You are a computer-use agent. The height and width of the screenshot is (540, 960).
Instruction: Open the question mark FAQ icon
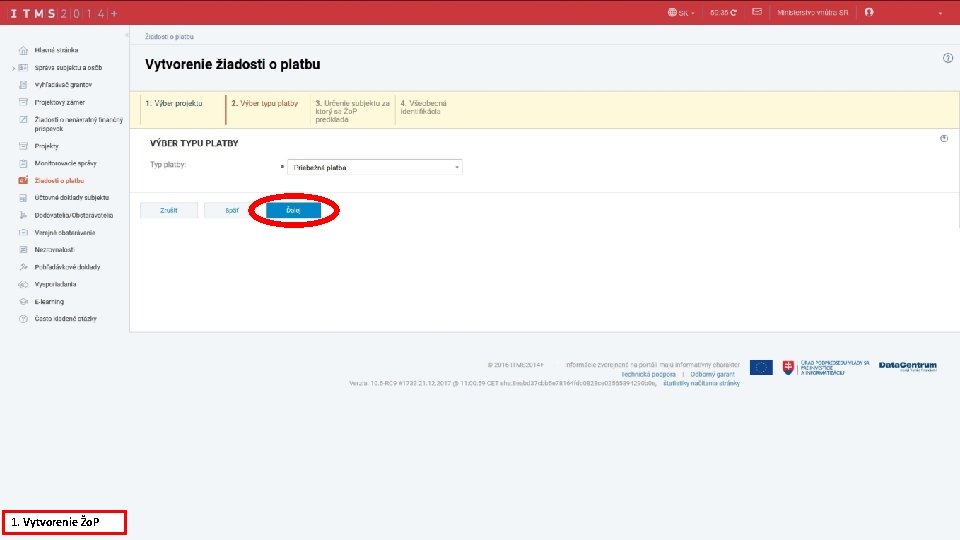point(23,319)
